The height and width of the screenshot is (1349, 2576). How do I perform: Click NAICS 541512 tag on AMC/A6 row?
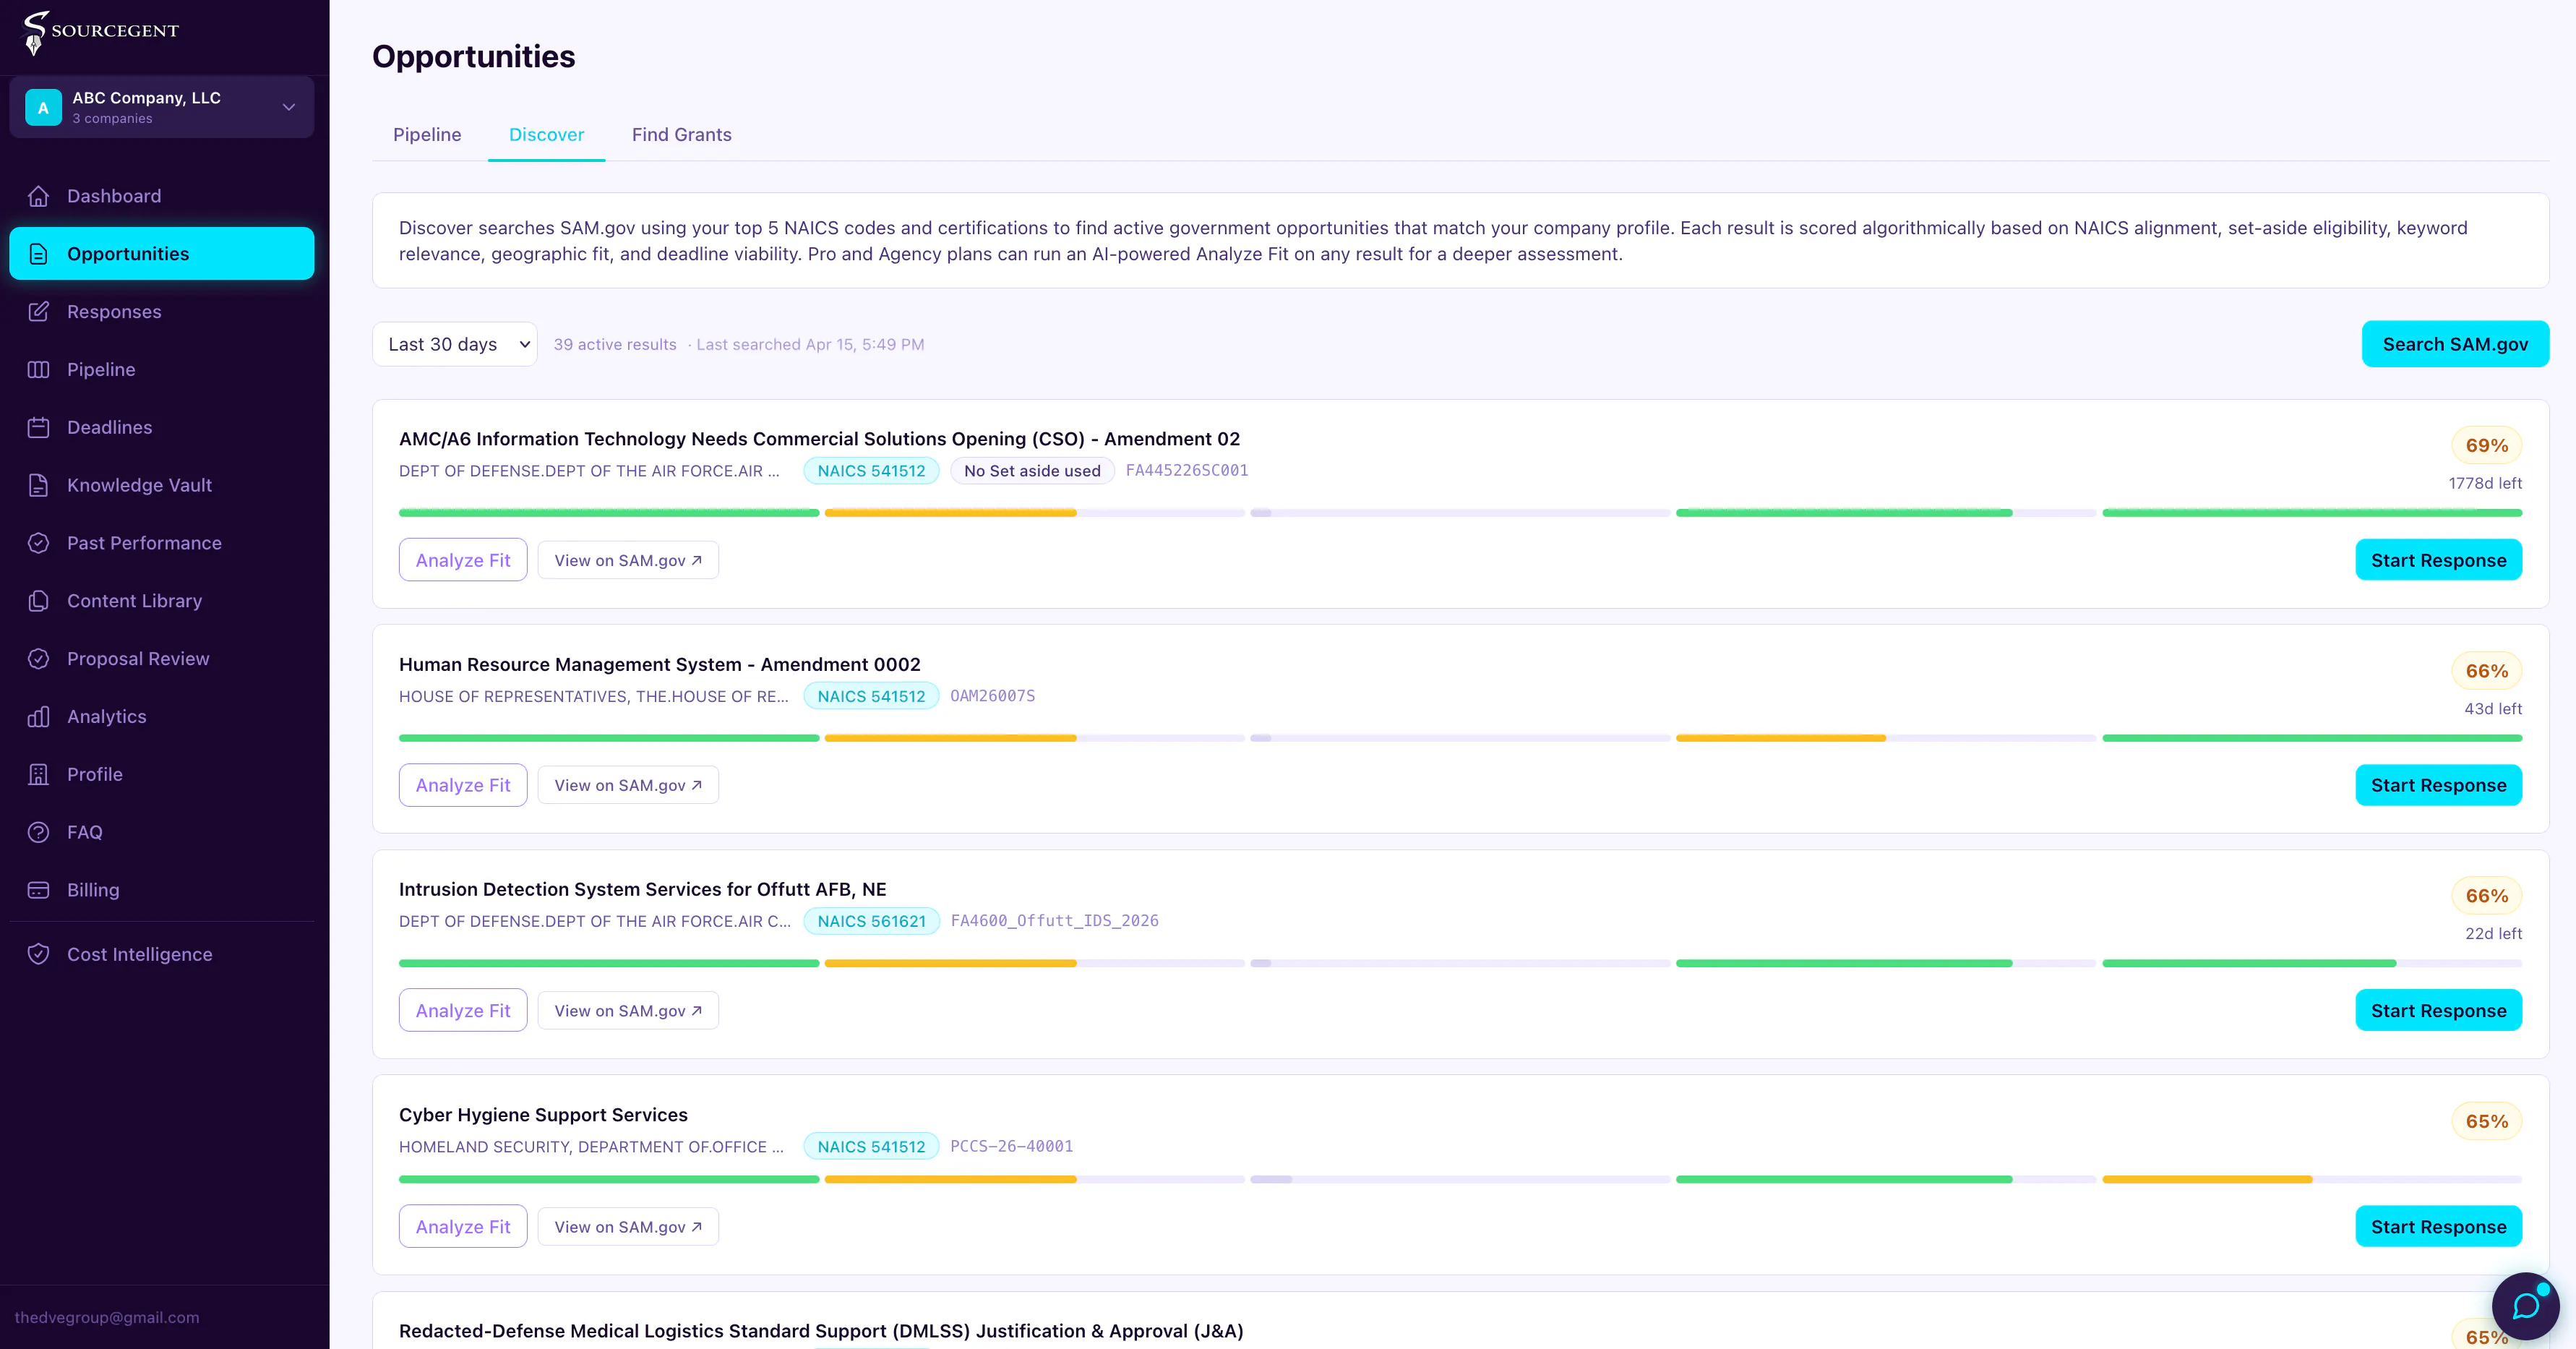(x=871, y=470)
